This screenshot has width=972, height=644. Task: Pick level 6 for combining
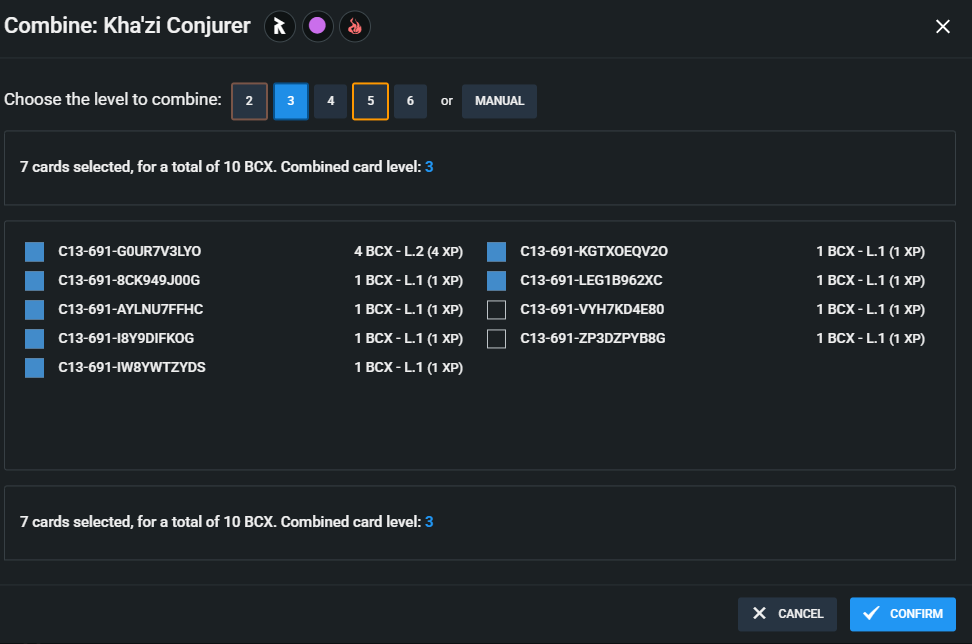[410, 101]
